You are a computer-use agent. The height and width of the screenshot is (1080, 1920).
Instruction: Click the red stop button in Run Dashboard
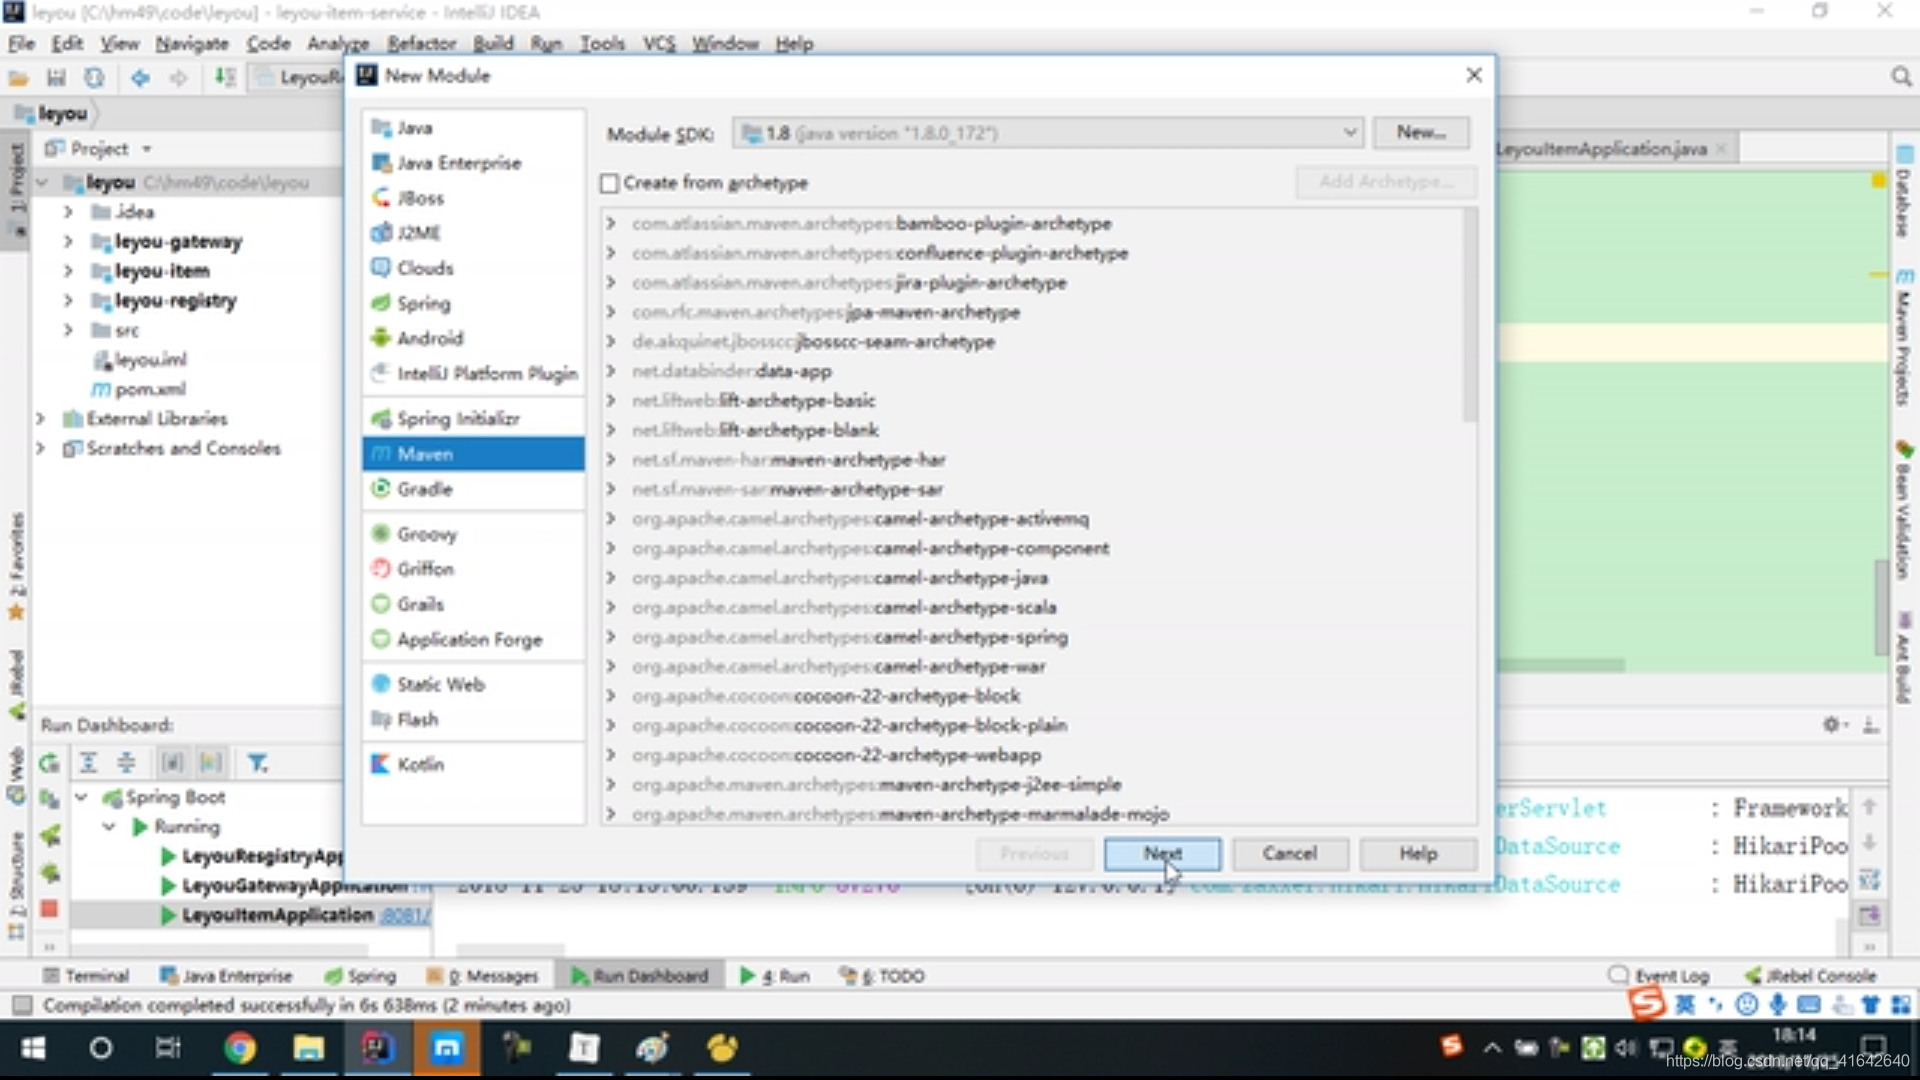pyautogui.click(x=49, y=909)
